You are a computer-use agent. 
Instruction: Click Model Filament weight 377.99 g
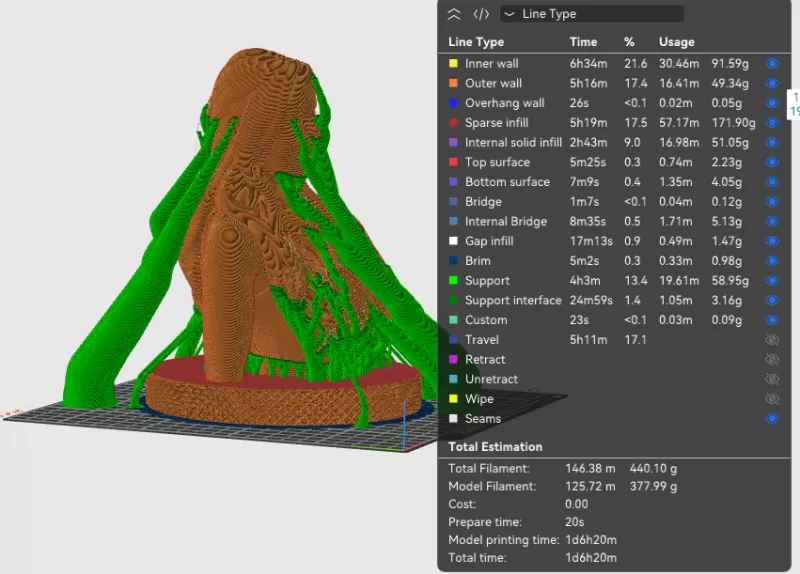(x=653, y=486)
